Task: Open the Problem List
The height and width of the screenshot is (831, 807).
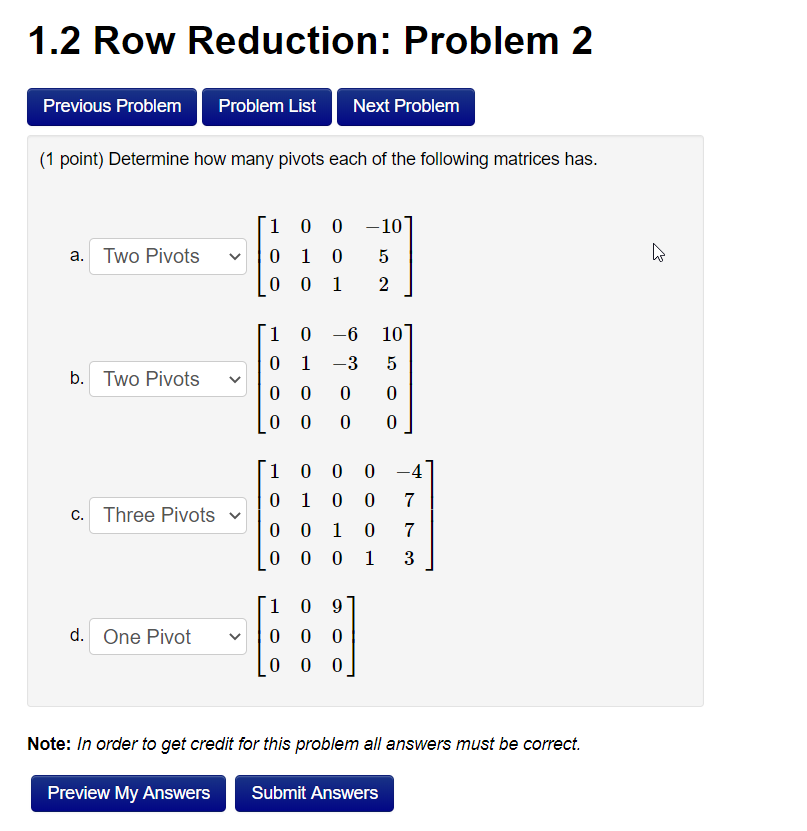Action: pos(266,106)
